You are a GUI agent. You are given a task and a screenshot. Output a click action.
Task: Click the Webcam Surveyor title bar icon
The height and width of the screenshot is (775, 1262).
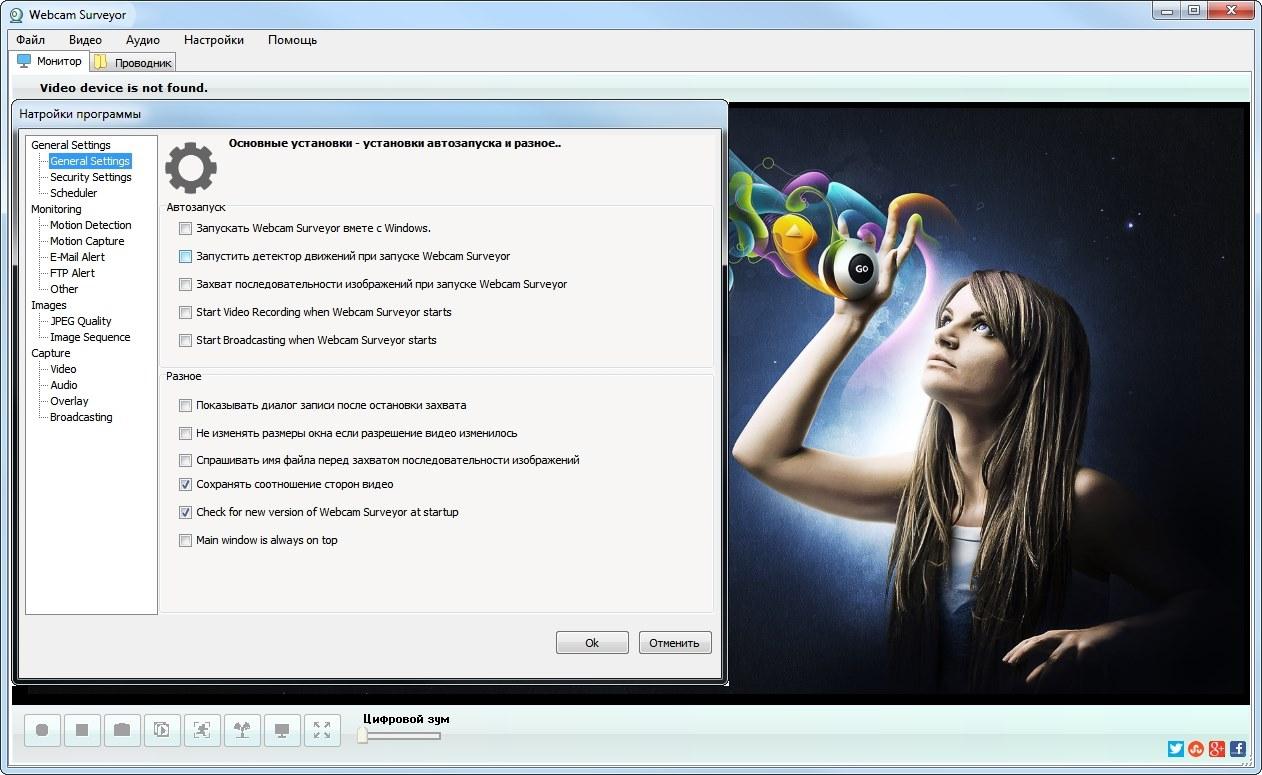(x=16, y=15)
